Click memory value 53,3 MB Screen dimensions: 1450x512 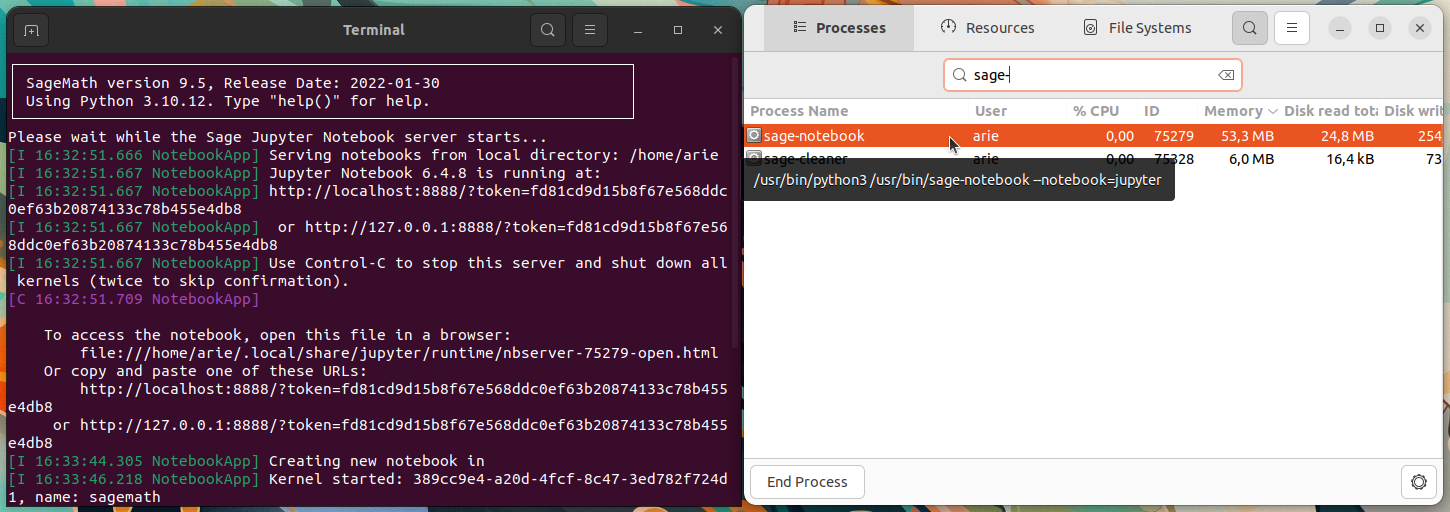click(x=1247, y=135)
